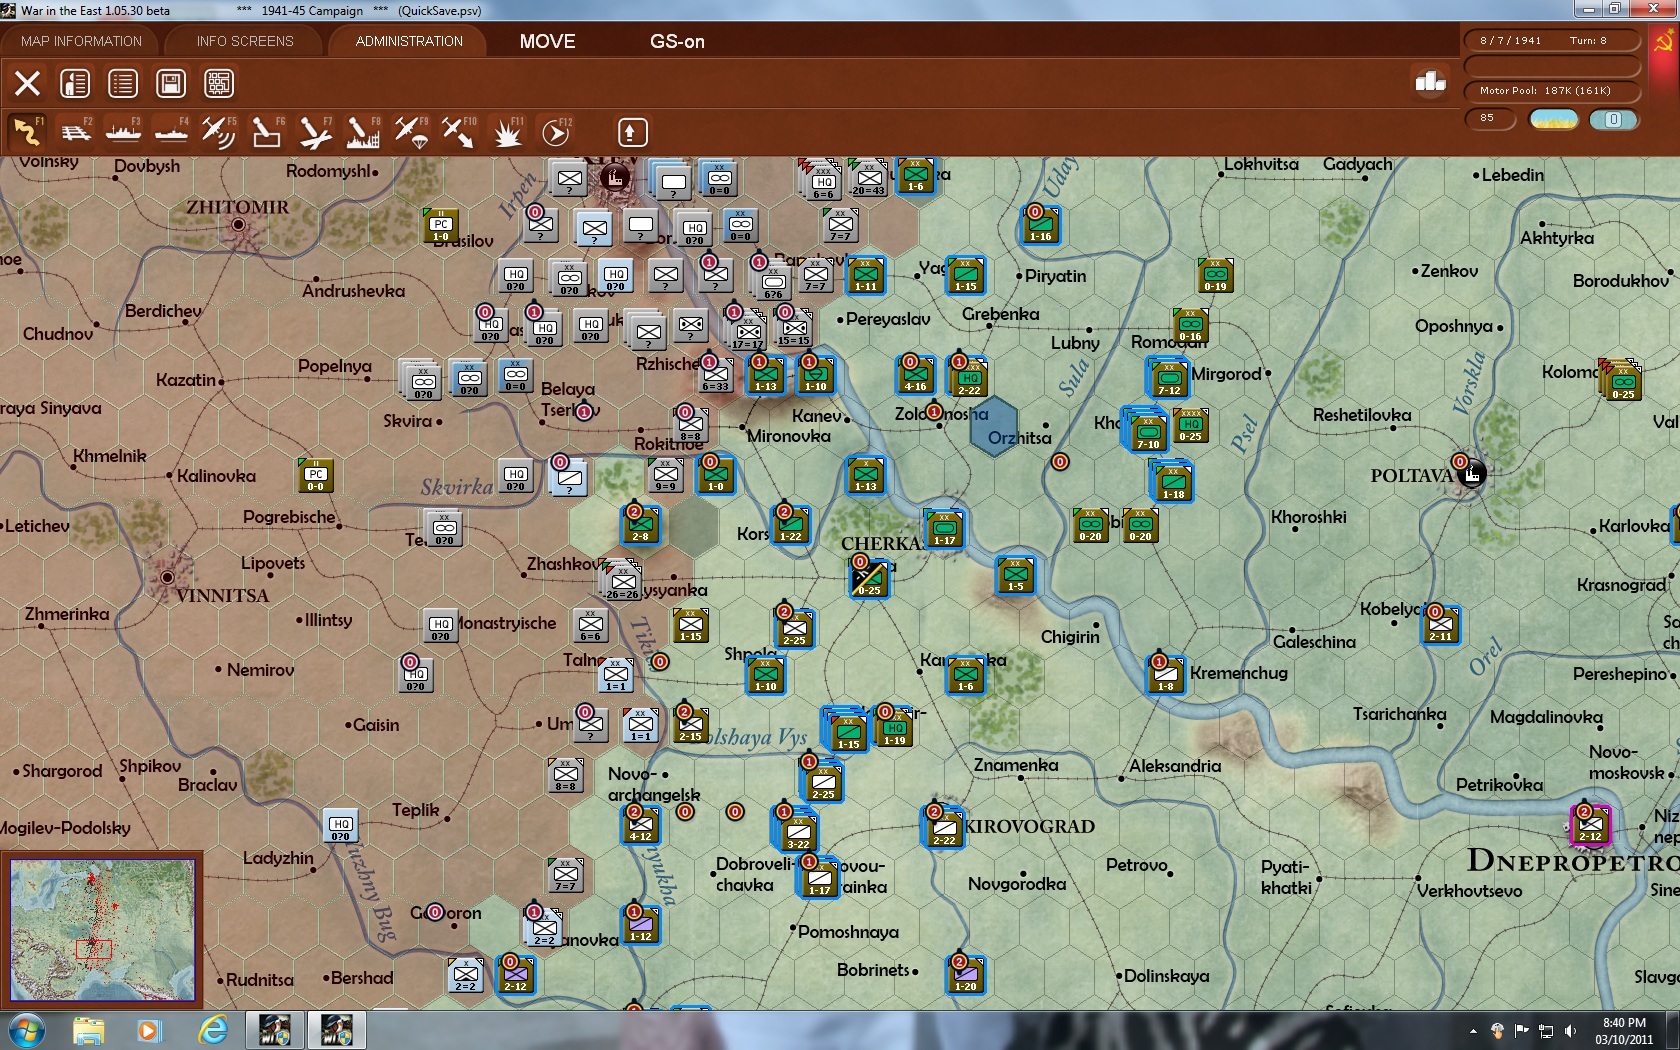Image resolution: width=1680 pixels, height=1050 pixels.
Task: Select the 2-11 unit at Kobelyaki
Action: [1440, 625]
